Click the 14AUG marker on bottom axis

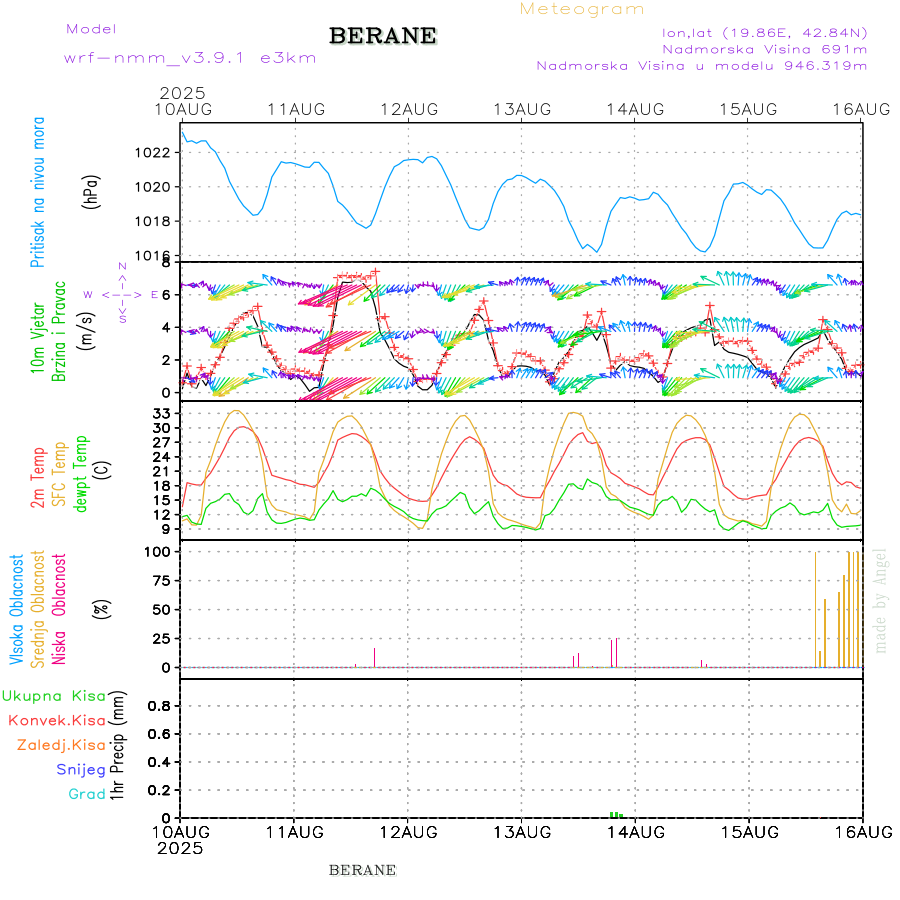(636, 831)
